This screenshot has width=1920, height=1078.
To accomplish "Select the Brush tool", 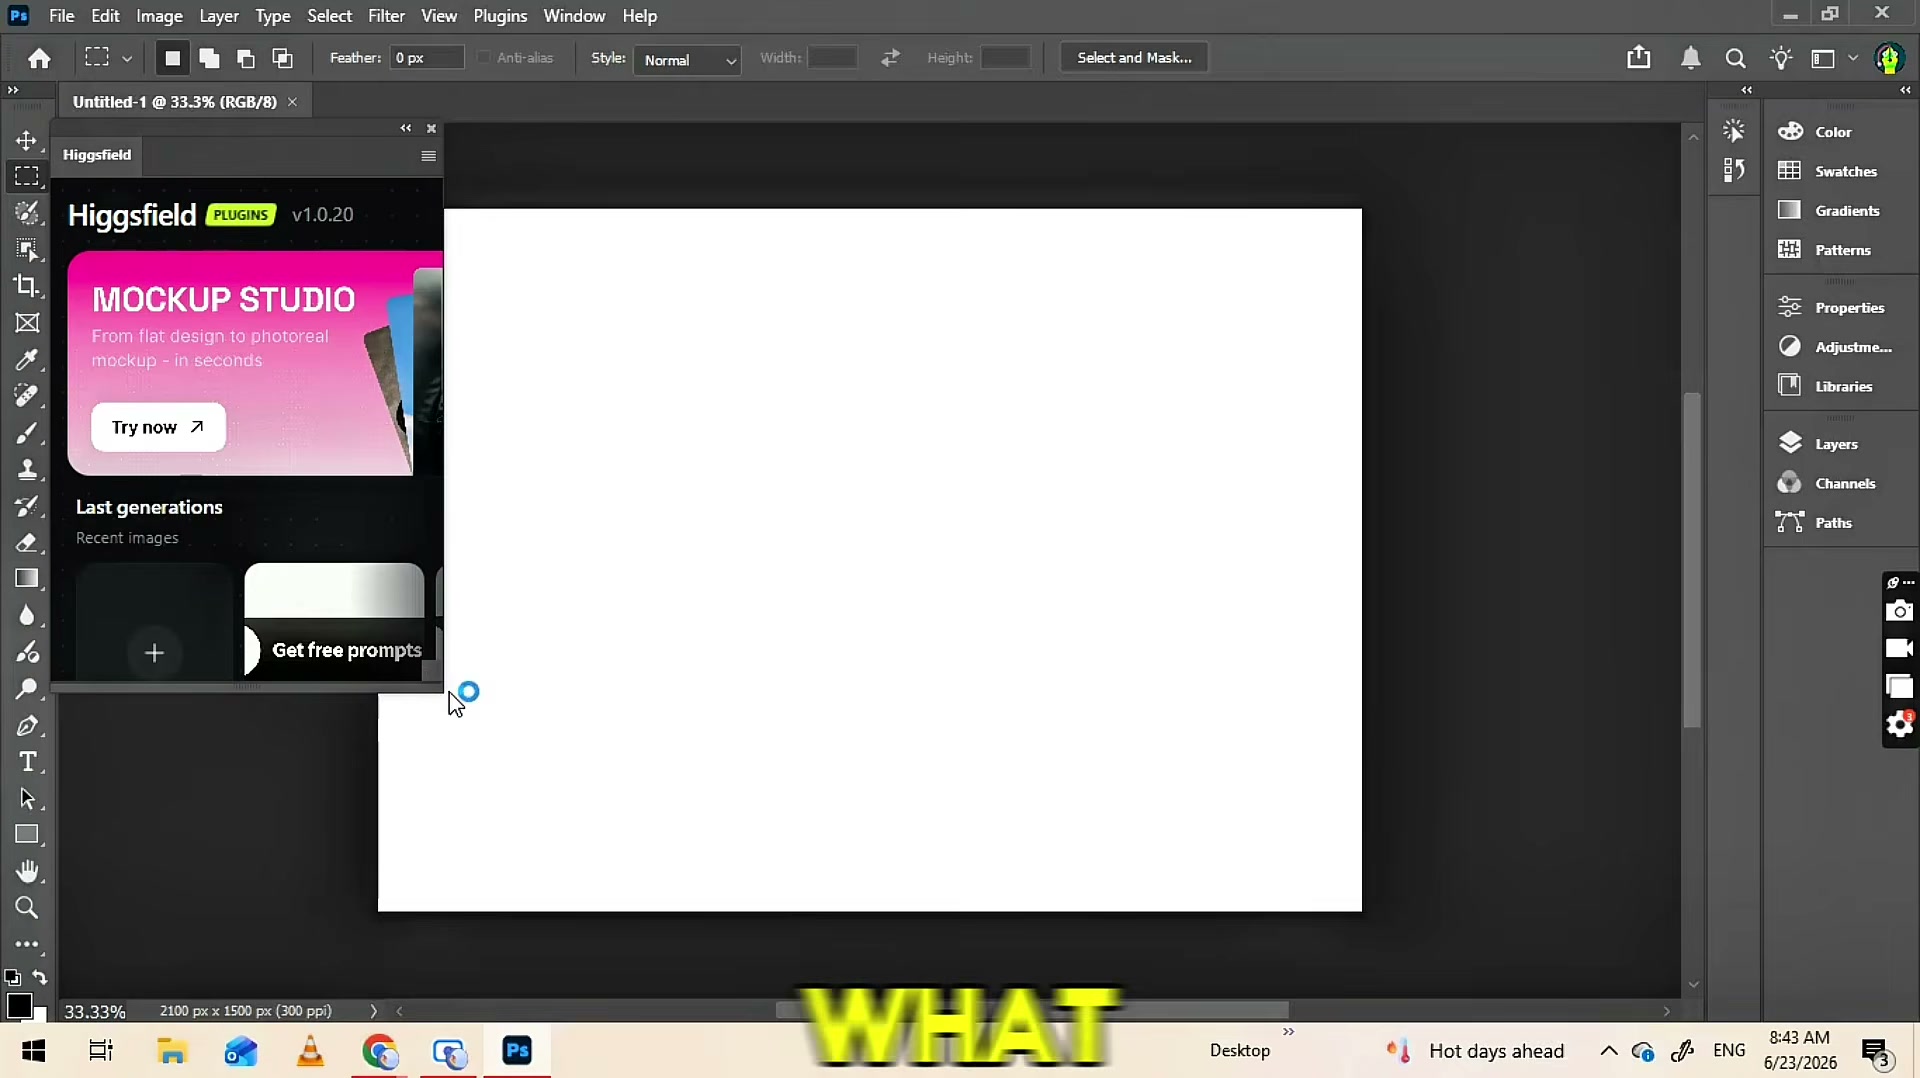I will [27, 433].
